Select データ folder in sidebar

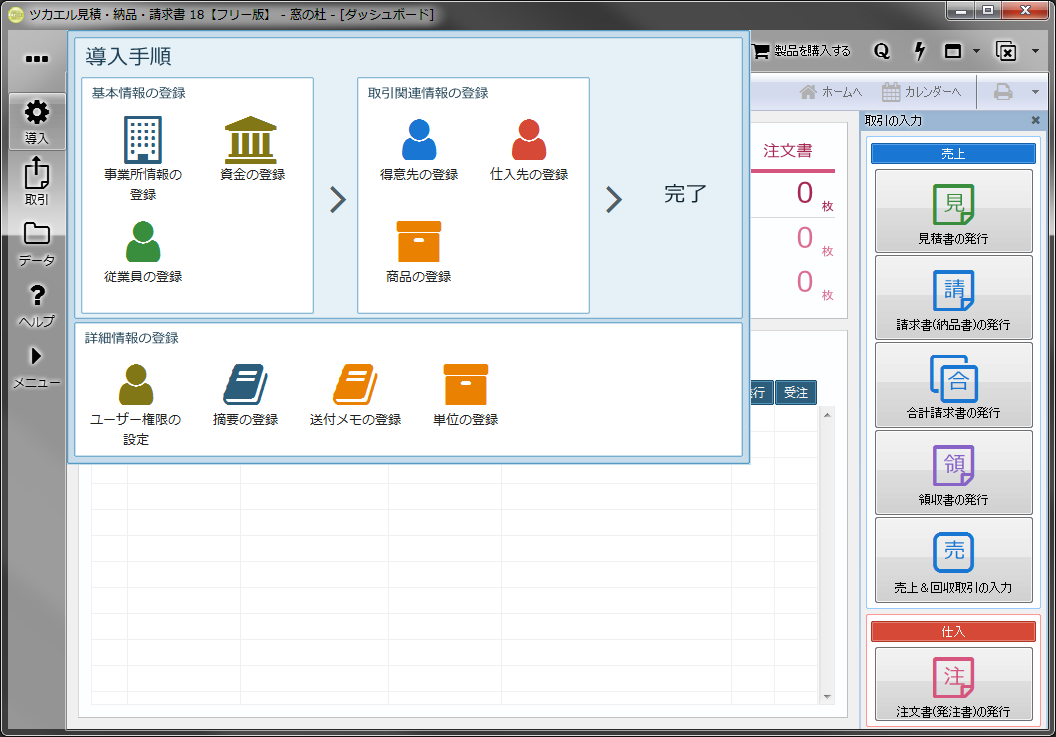tap(37, 244)
